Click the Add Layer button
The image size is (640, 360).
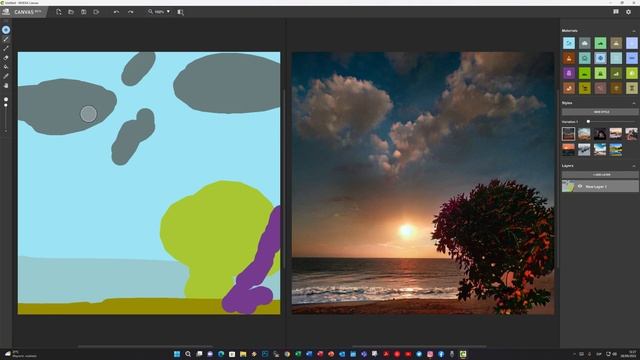point(600,175)
